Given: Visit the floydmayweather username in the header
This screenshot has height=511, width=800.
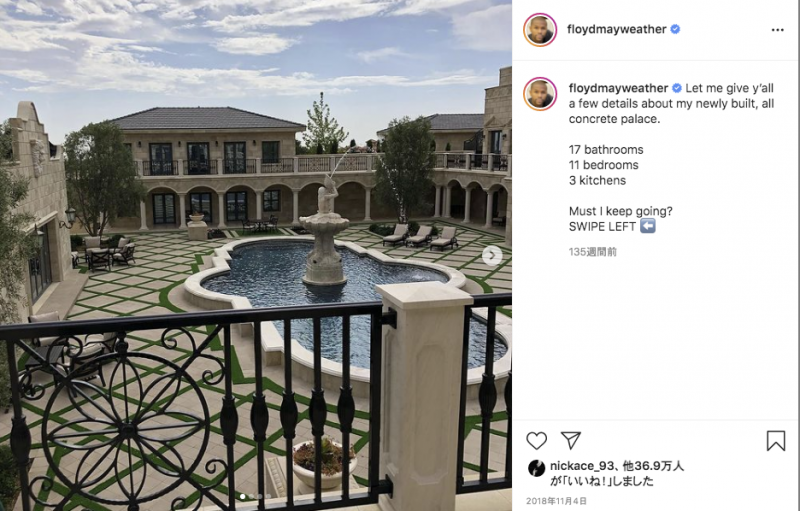Looking at the screenshot, I should 616,29.
